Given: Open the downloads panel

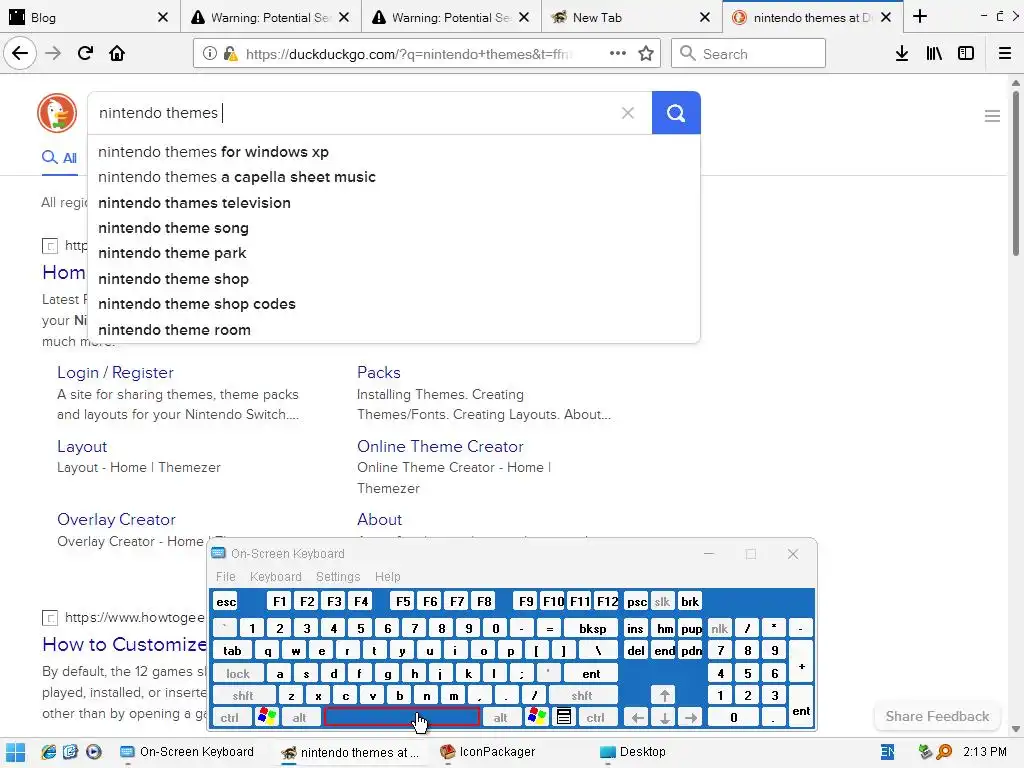Looking at the screenshot, I should click(x=902, y=54).
